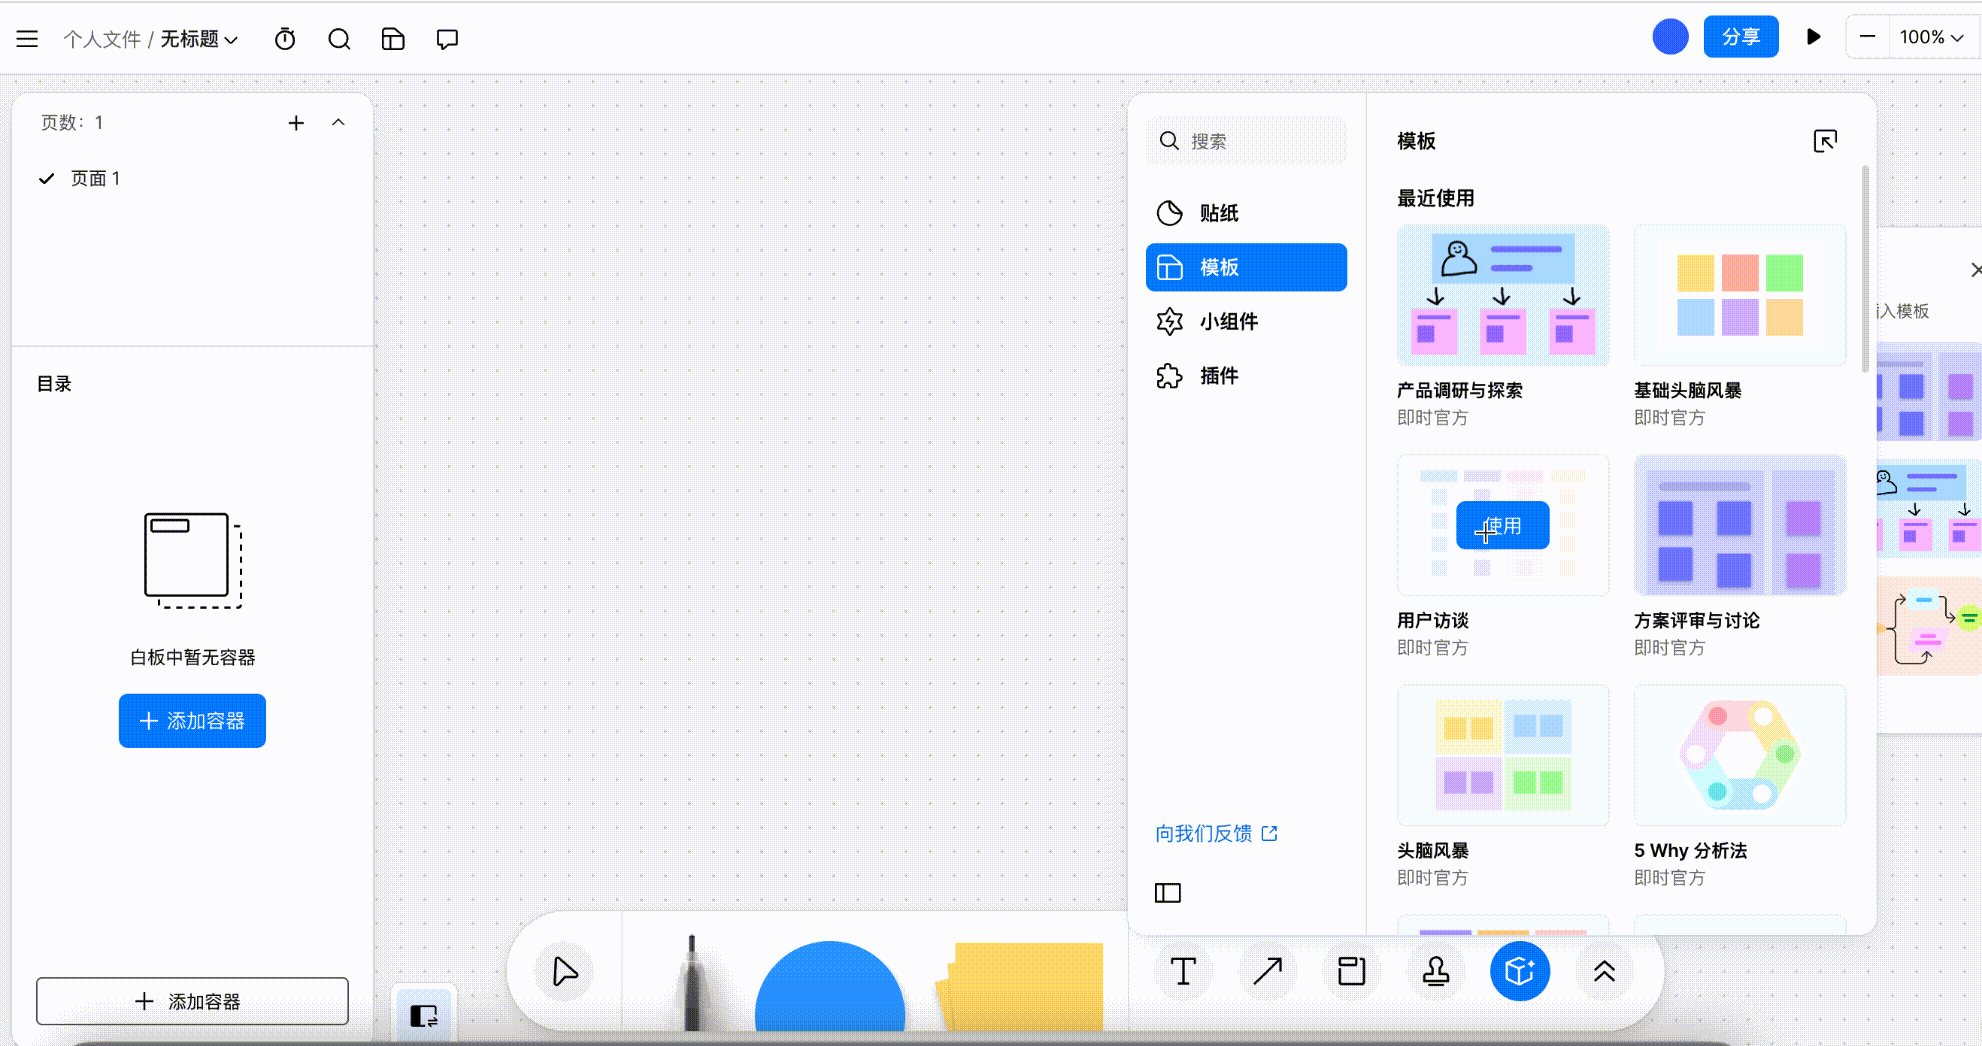
Task: Open the search magnifier in top bar
Action: 339,39
